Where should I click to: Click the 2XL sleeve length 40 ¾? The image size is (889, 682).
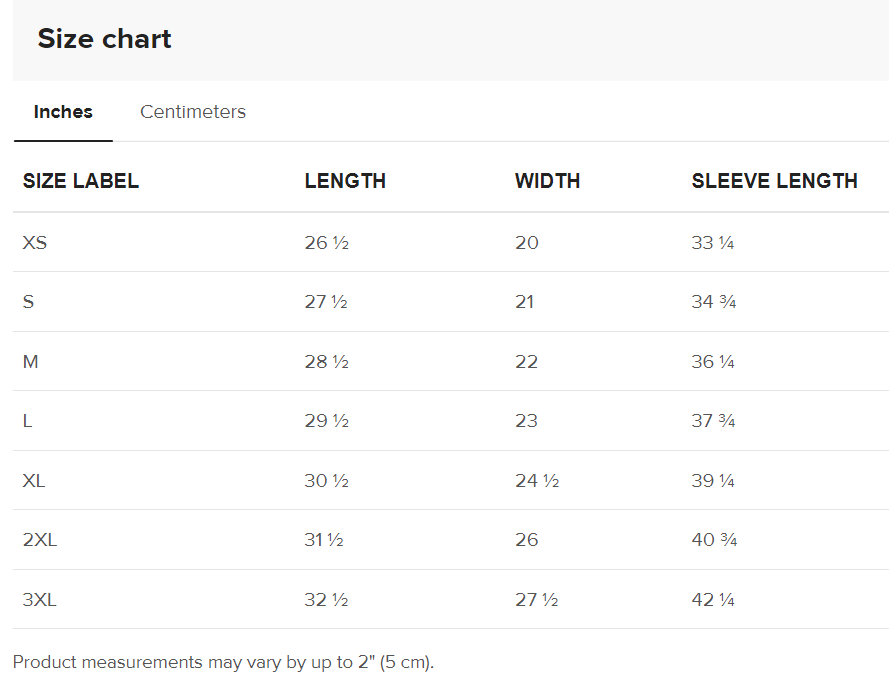[x=714, y=540]
